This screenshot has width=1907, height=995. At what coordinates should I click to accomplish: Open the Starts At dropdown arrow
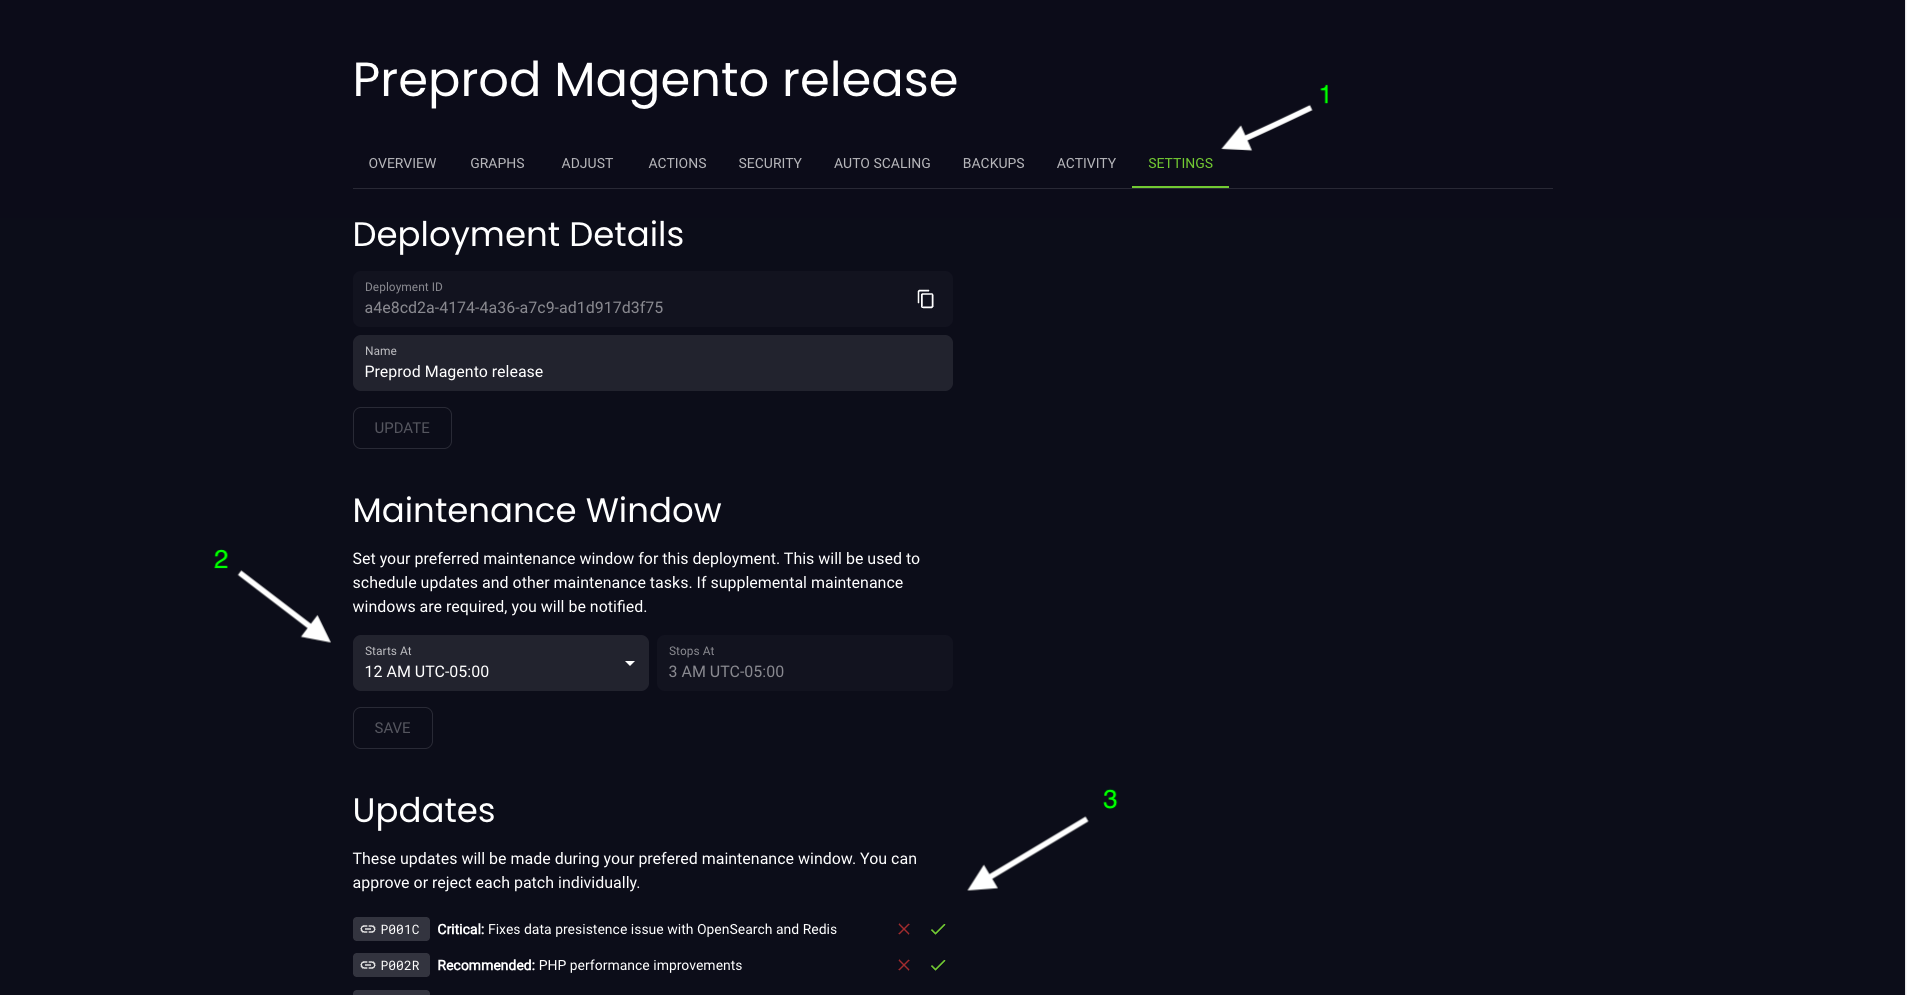630,663
